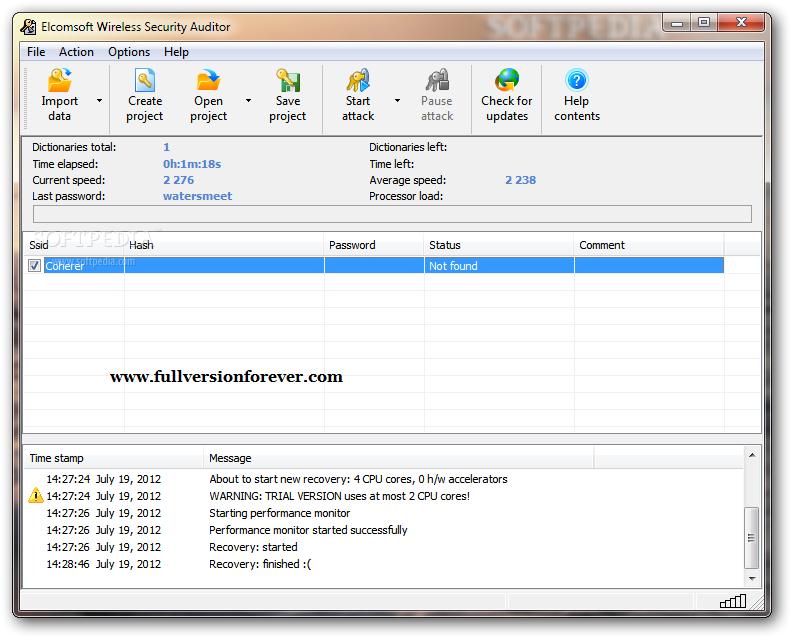Viewport: 792px width, 638px height.
Task: Sort by the Ssid column header
Action: tap(73, 245)
